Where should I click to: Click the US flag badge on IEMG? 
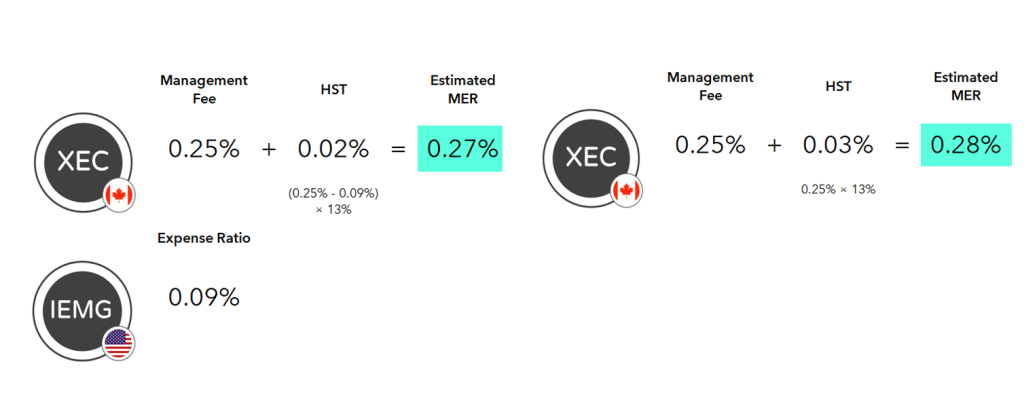tap(119, 344)
